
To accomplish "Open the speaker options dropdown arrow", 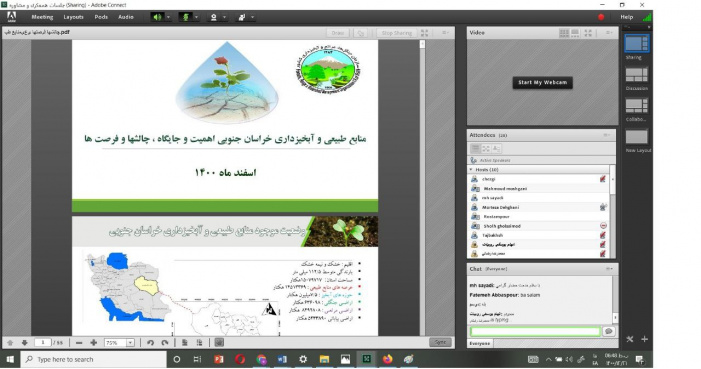I will 169,17.
